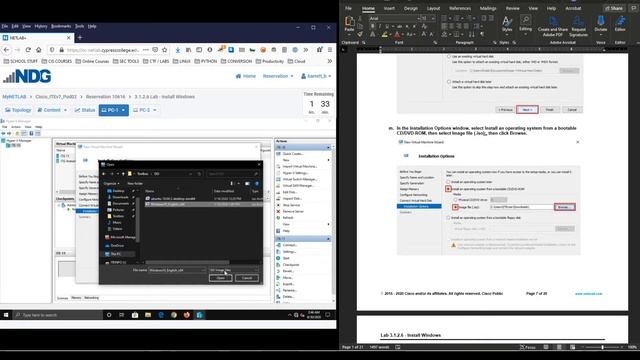640x360 pixels.
Task: Open Word Insert ribbon tab
Action: (389, 8)
